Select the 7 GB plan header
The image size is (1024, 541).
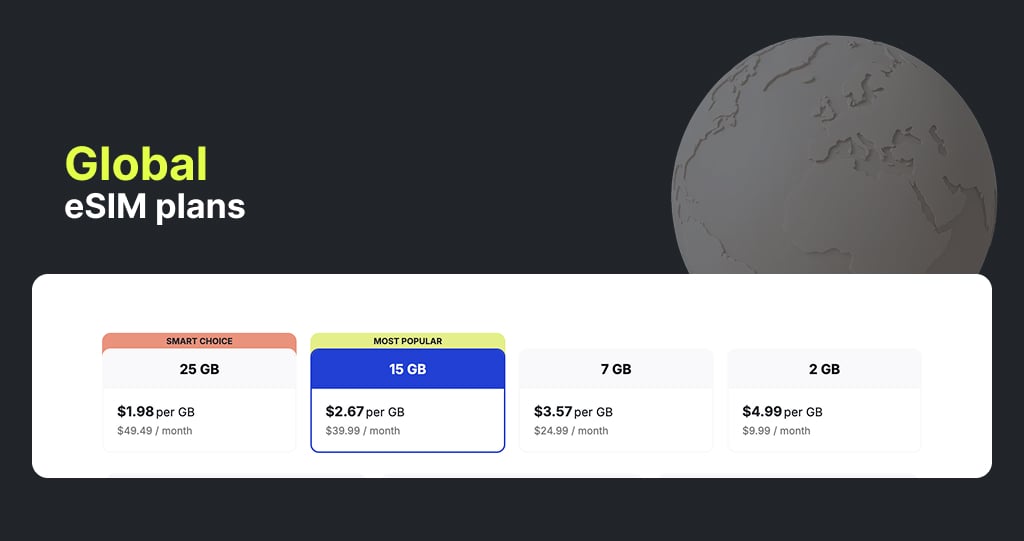615,369
